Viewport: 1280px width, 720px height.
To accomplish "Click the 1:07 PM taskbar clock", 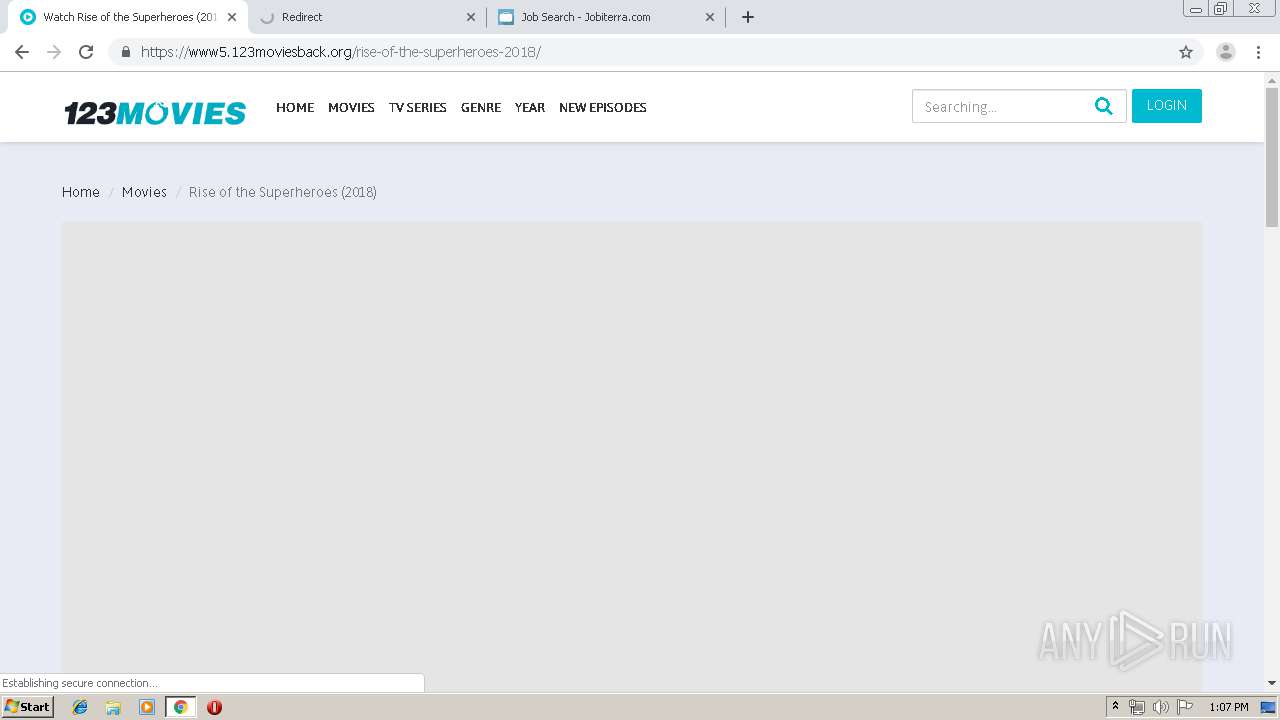I will click(1229, 707).
